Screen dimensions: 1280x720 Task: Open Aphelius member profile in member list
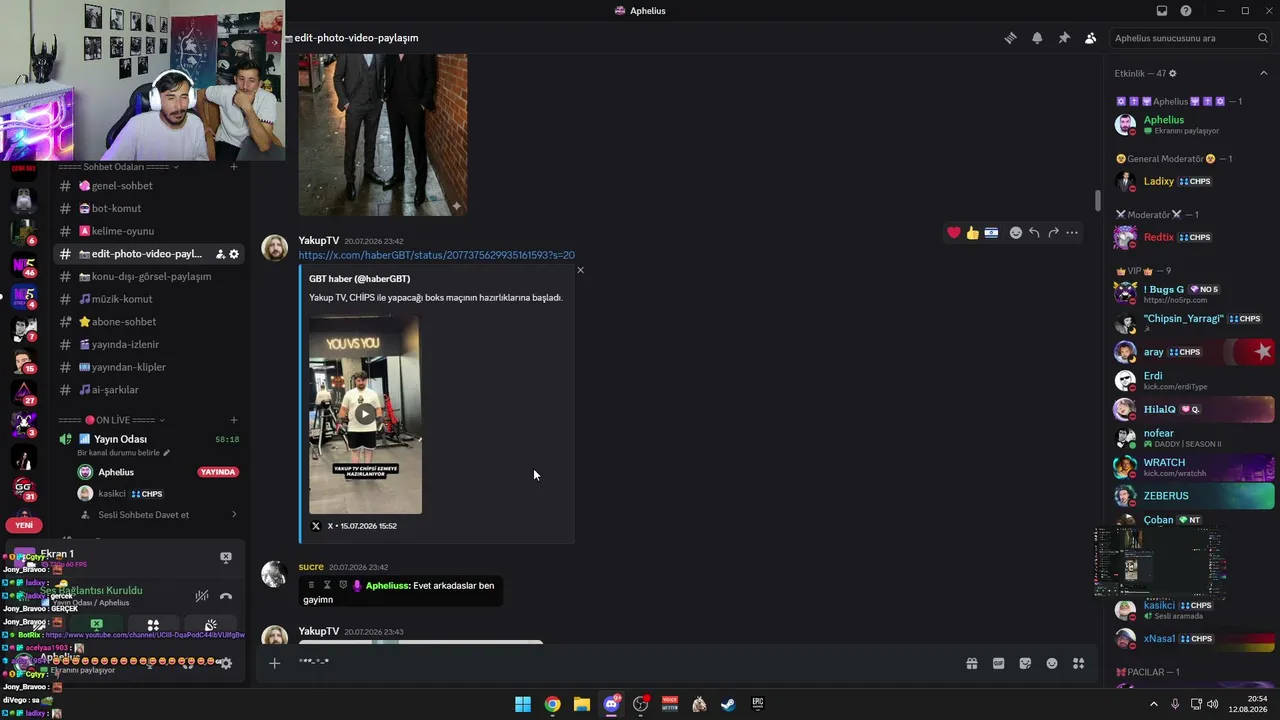tap(1194, 125)
